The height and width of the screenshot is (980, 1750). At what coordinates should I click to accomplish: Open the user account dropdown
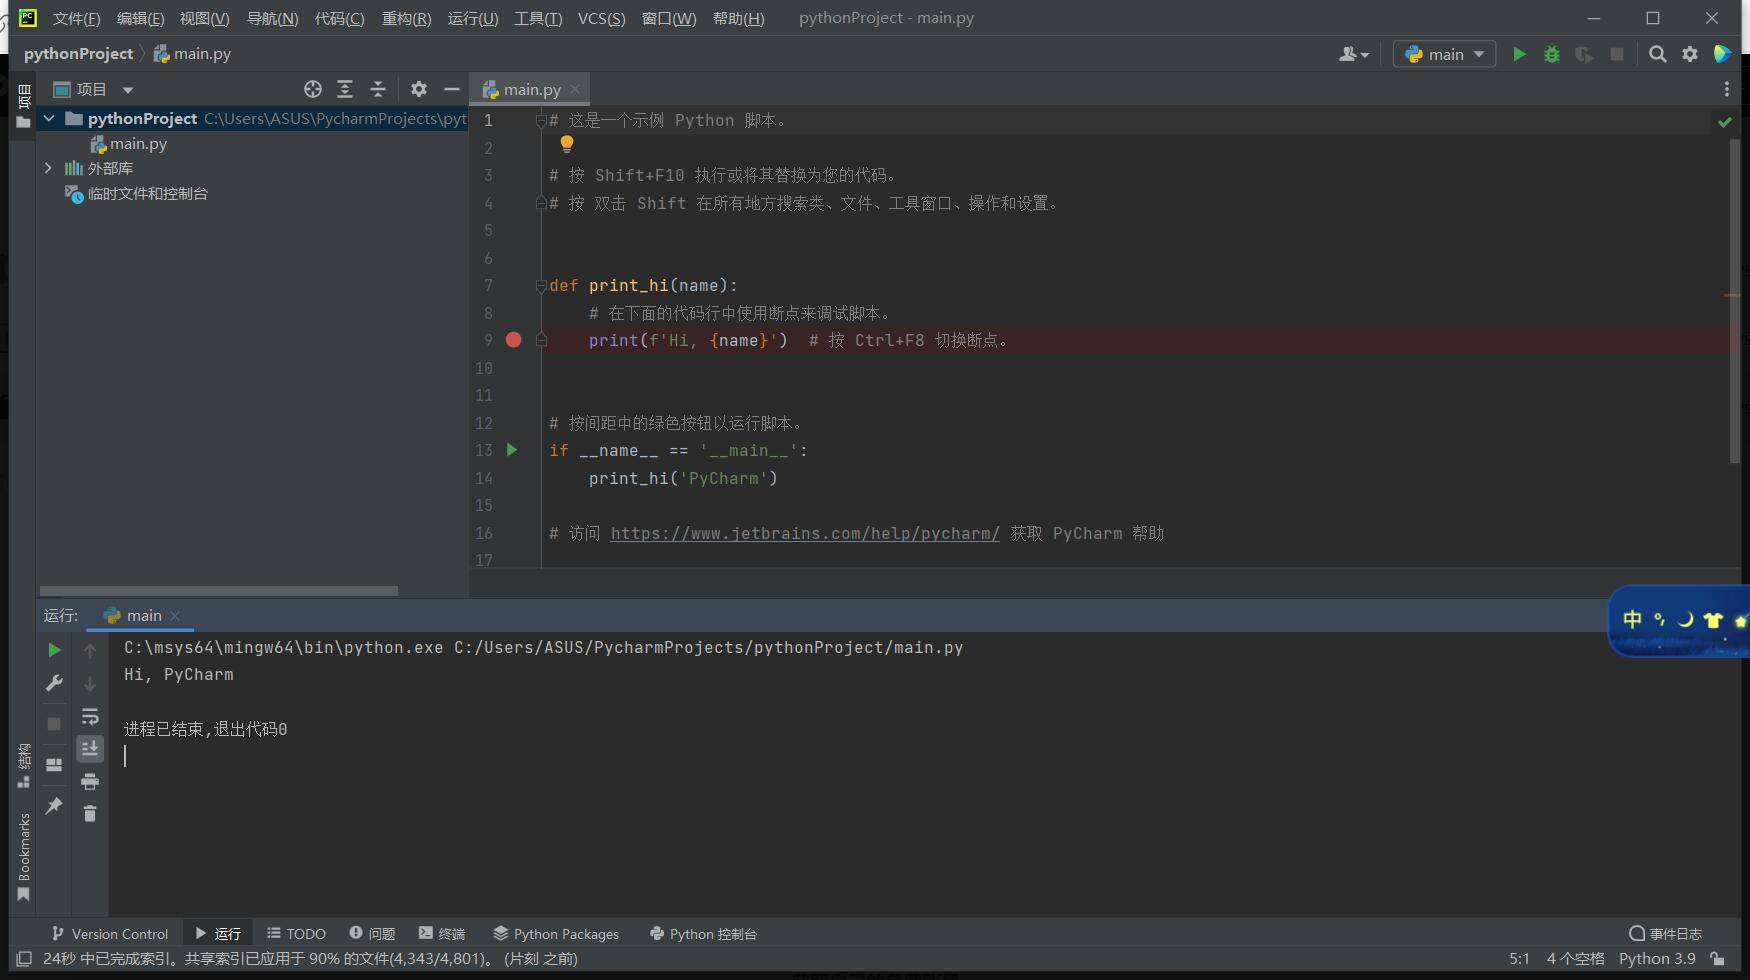click(1354, 54)
